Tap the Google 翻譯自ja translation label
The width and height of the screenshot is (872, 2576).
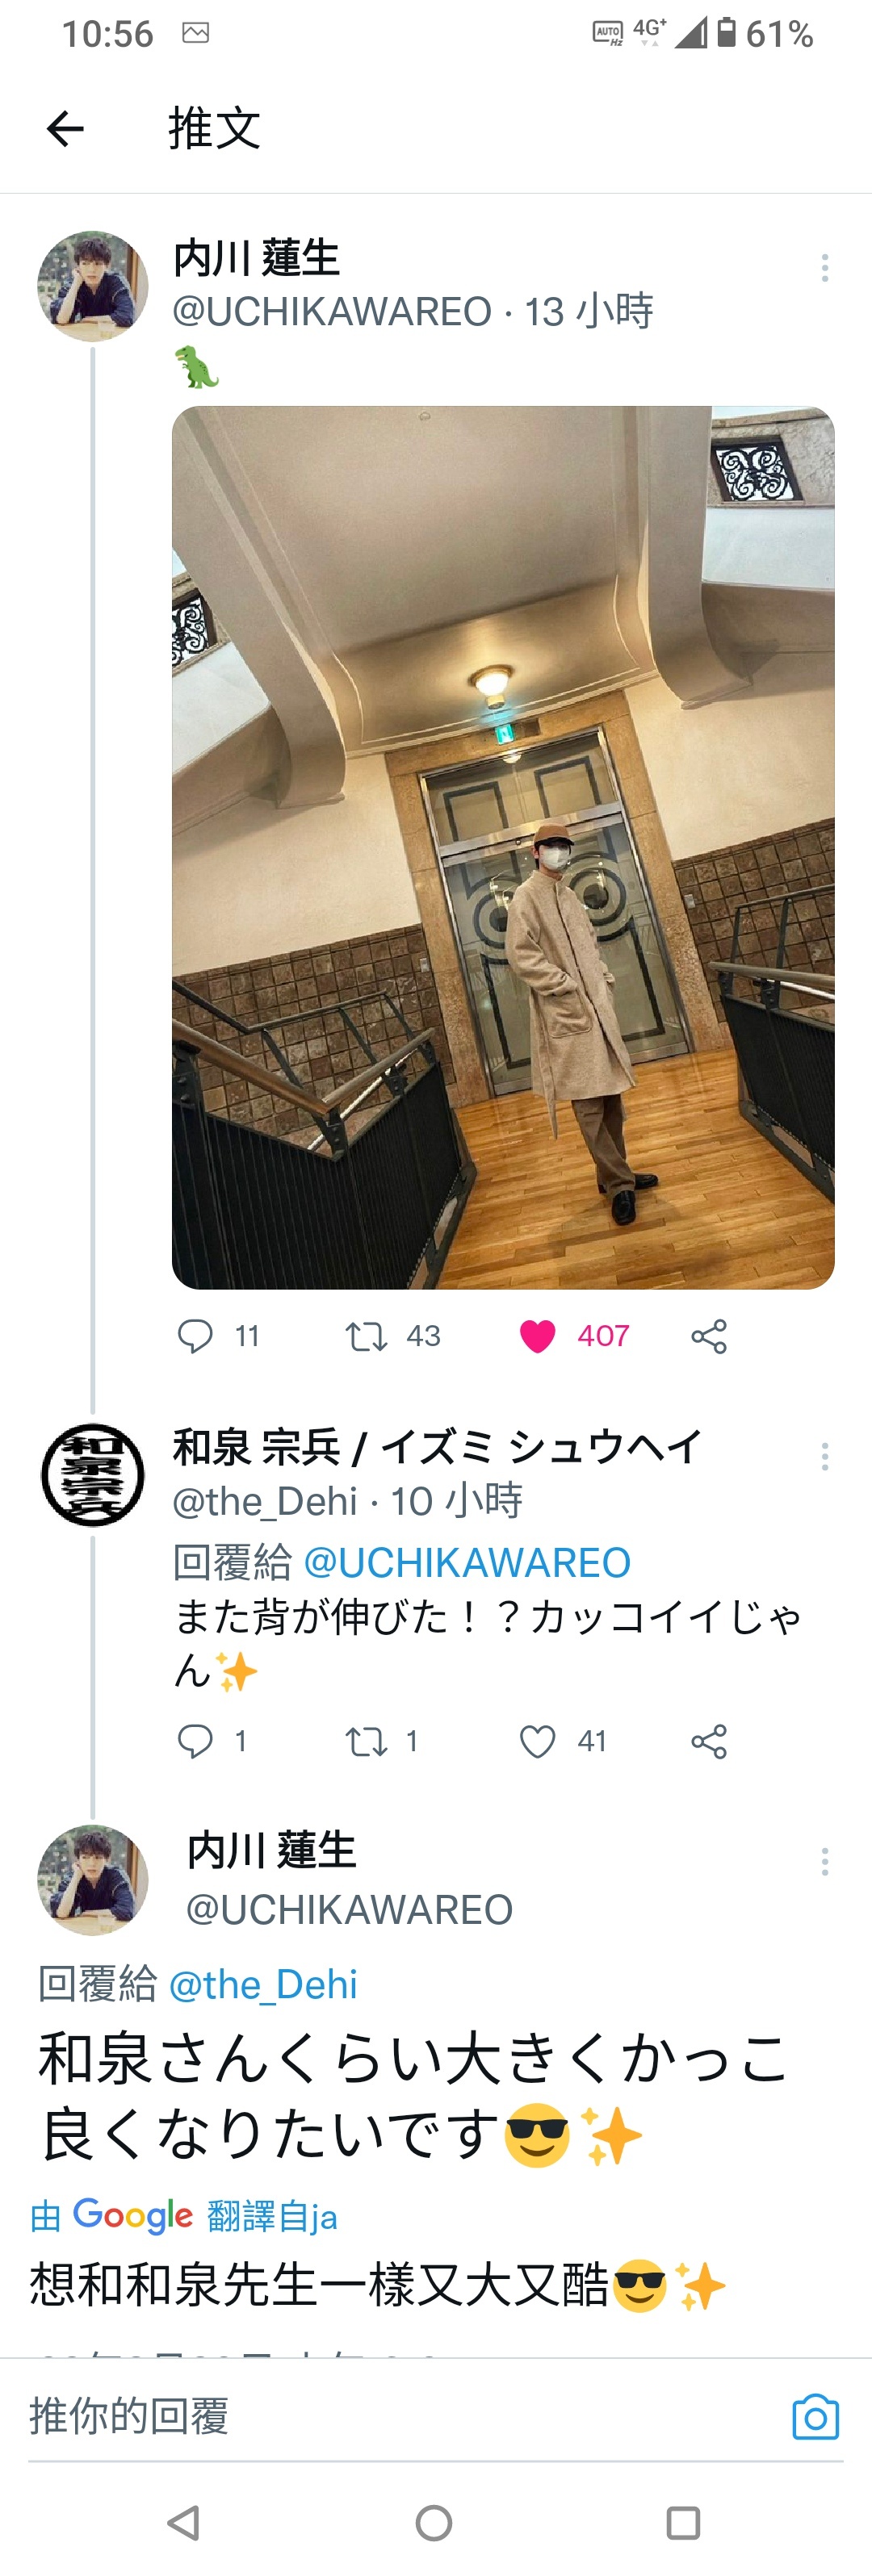183,2215
